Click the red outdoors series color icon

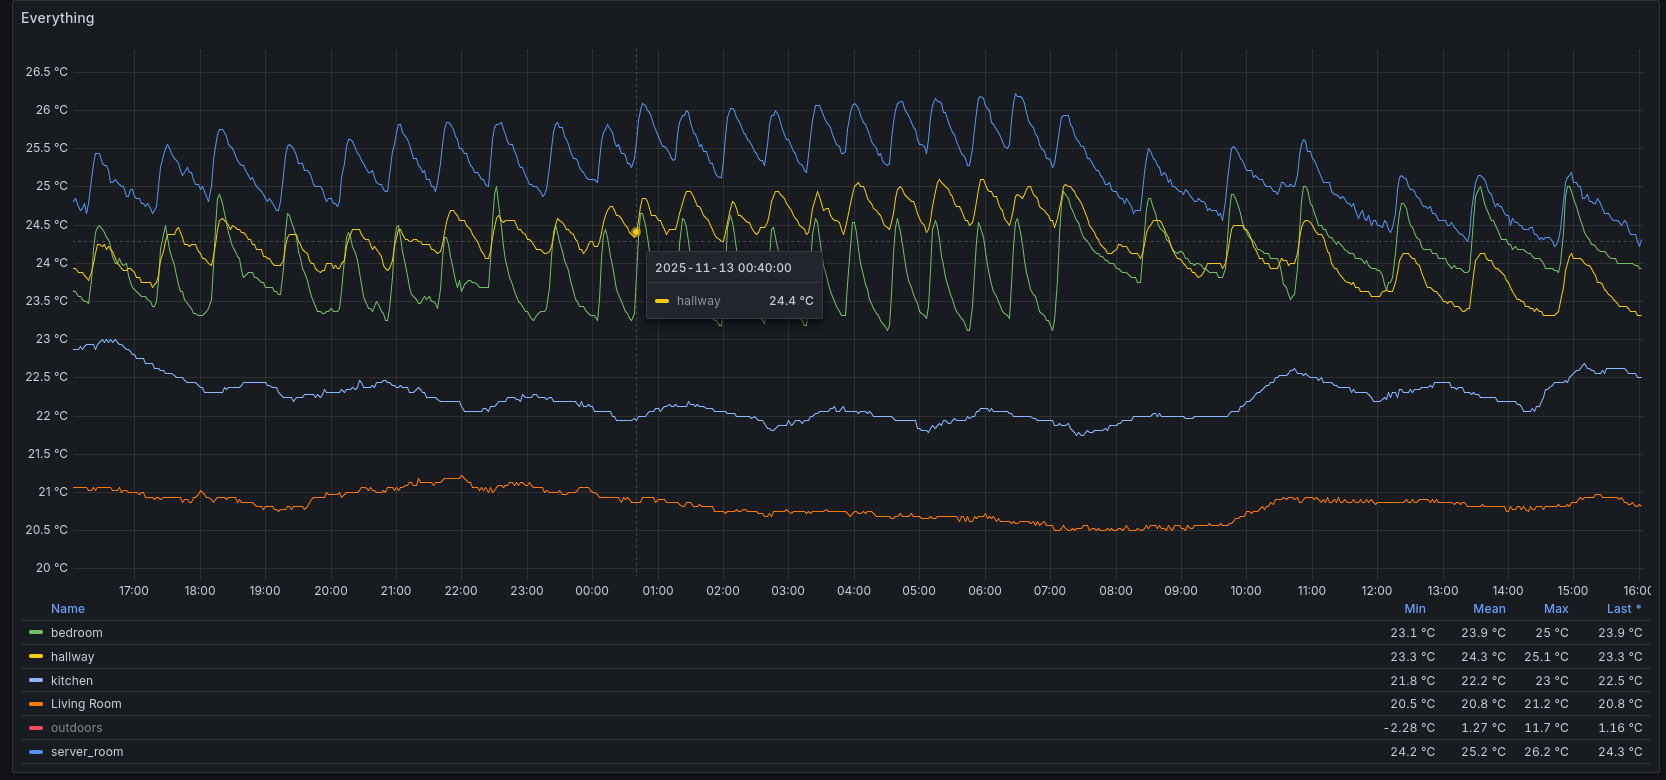point(36,728)
